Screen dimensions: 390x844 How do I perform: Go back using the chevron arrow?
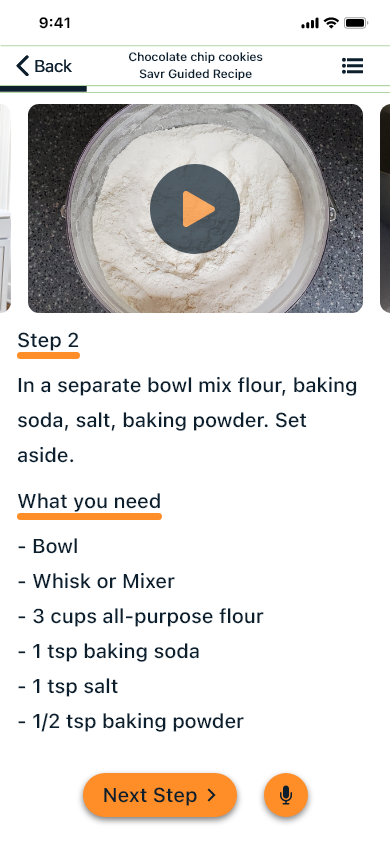[23, 66]
